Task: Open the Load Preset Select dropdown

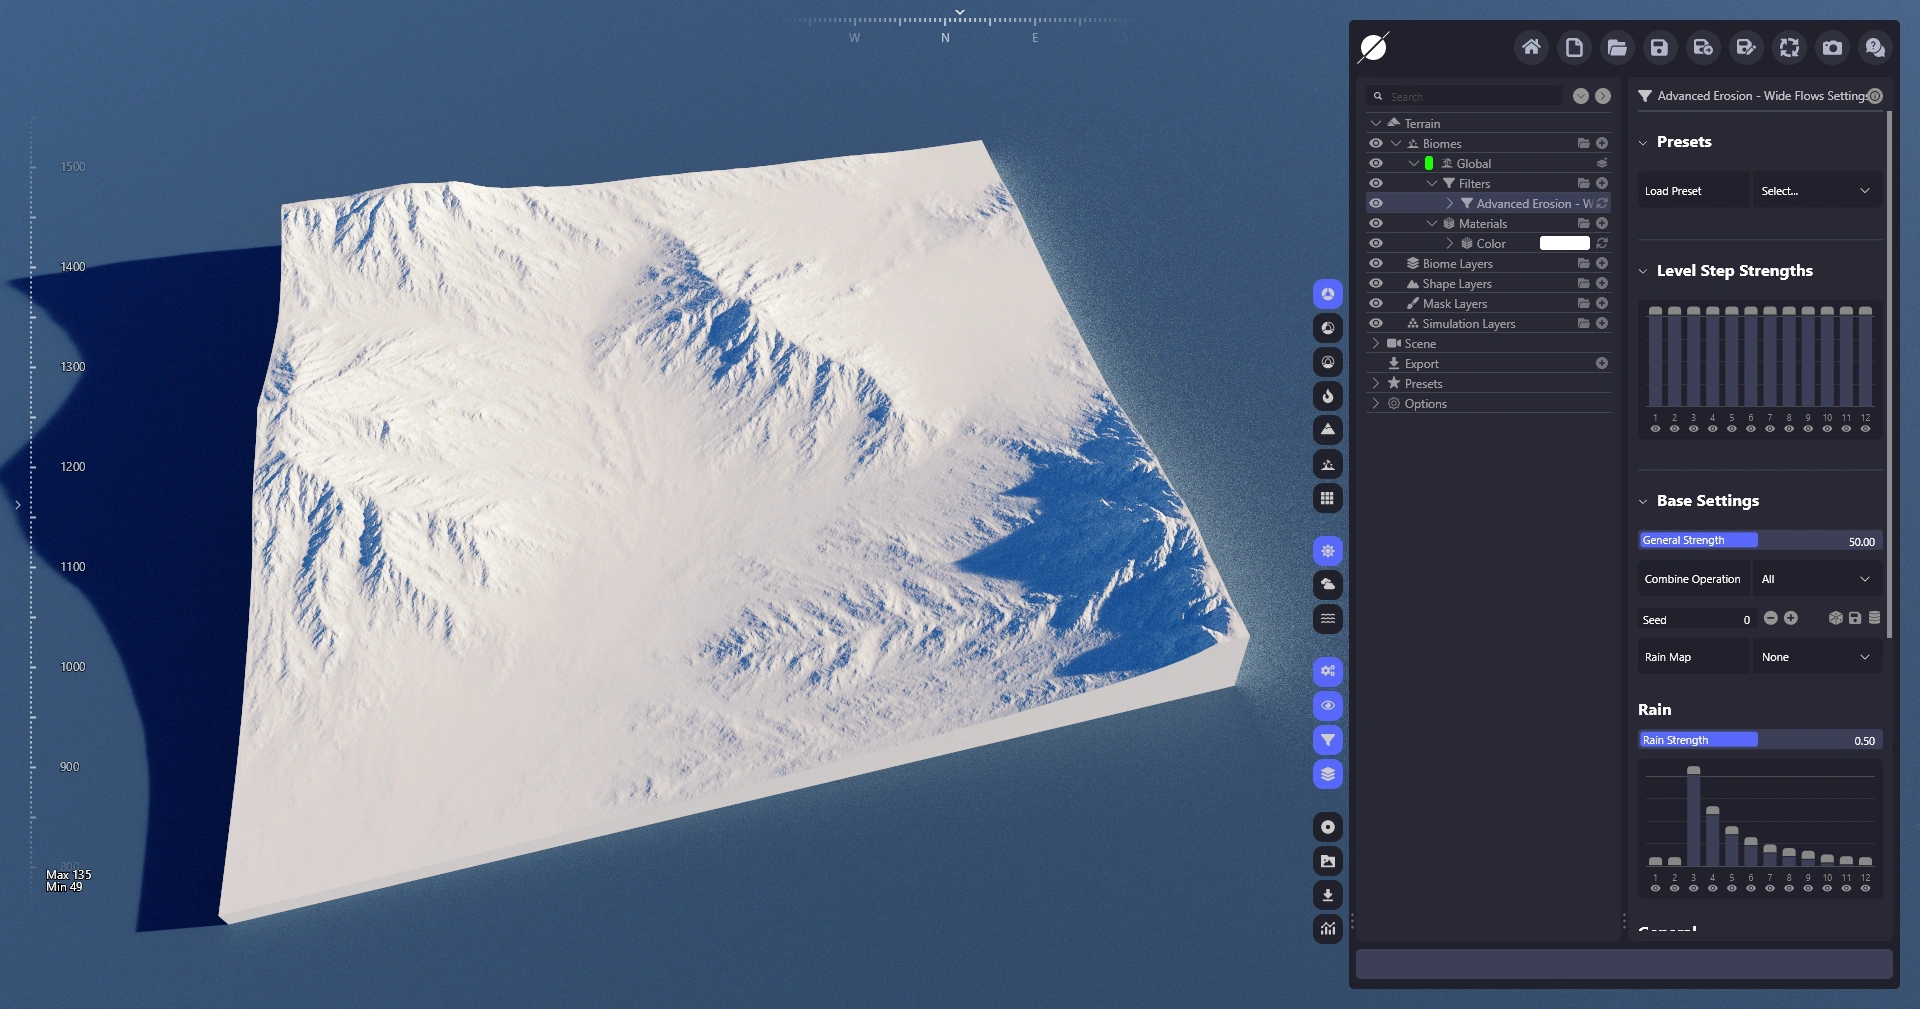Action: pos(1815,191)
